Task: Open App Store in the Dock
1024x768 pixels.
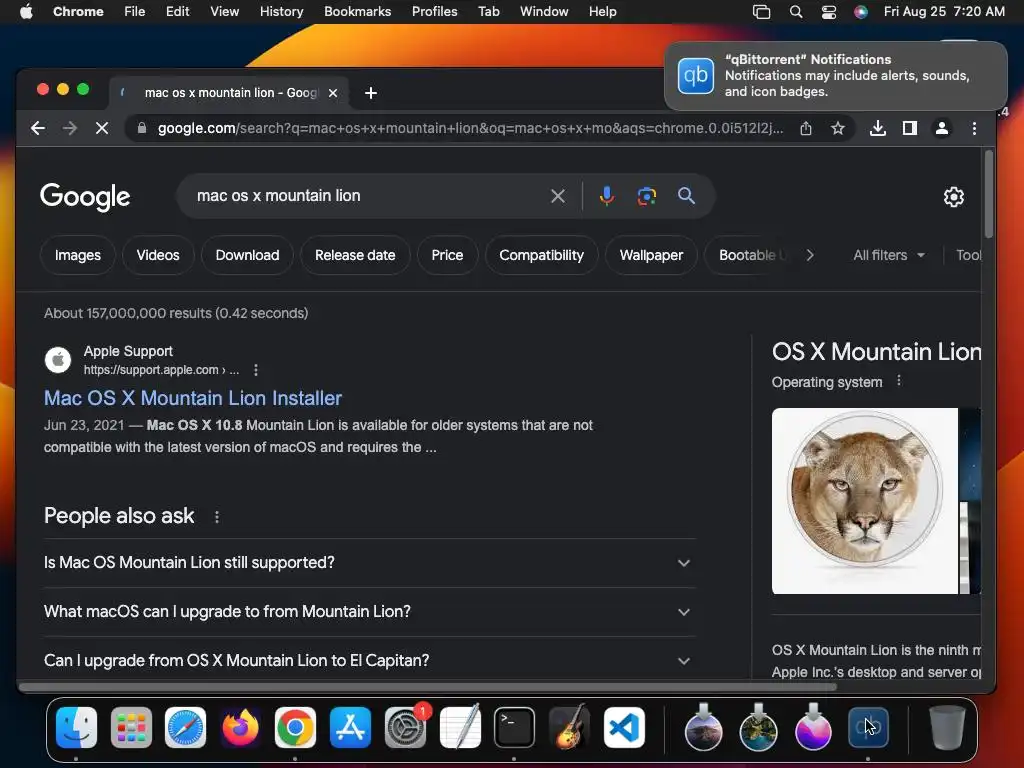Action: click(350, 728)
